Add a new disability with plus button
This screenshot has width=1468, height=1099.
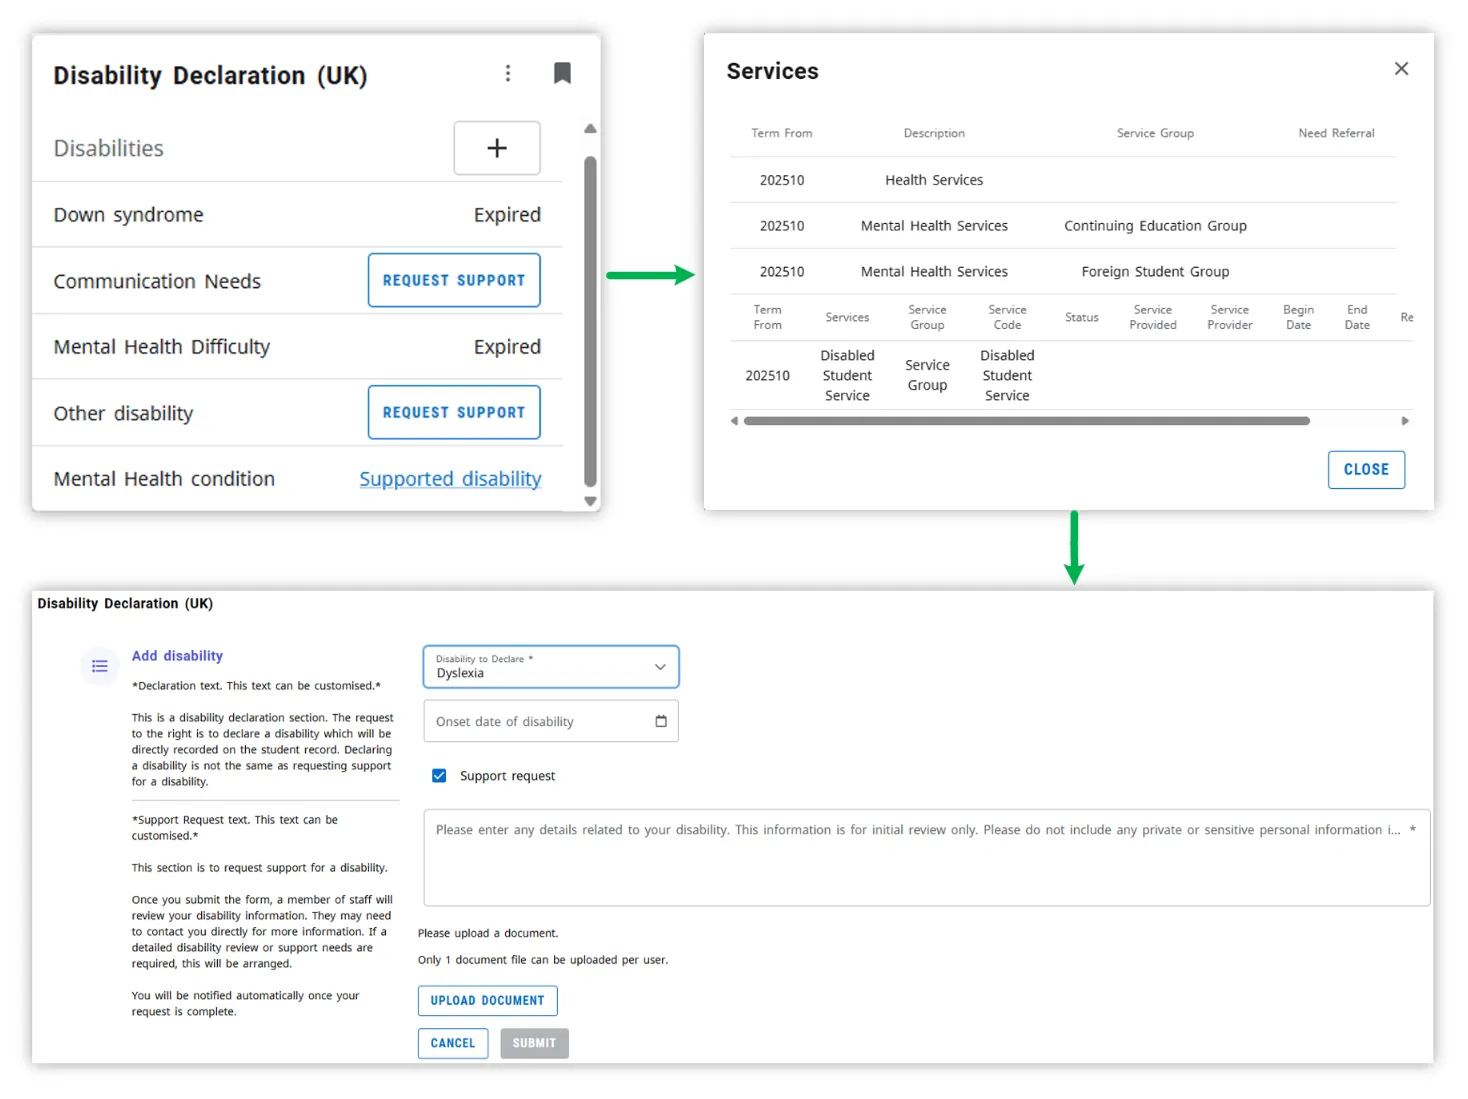(497, 148)
